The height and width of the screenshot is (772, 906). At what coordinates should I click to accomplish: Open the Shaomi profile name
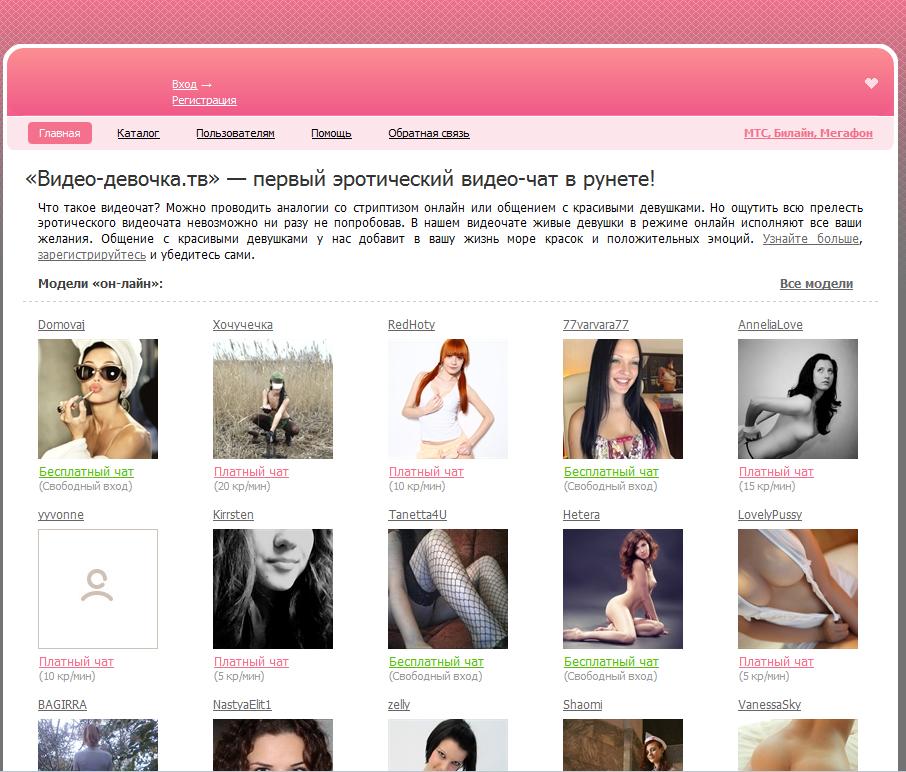[582, 705]
